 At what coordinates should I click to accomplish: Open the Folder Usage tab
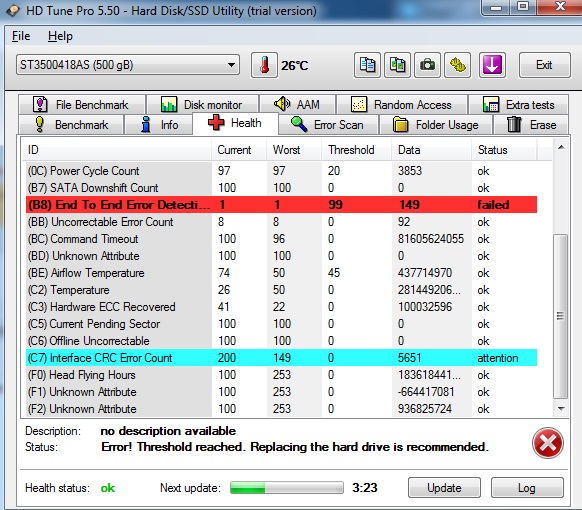point(436,125)
